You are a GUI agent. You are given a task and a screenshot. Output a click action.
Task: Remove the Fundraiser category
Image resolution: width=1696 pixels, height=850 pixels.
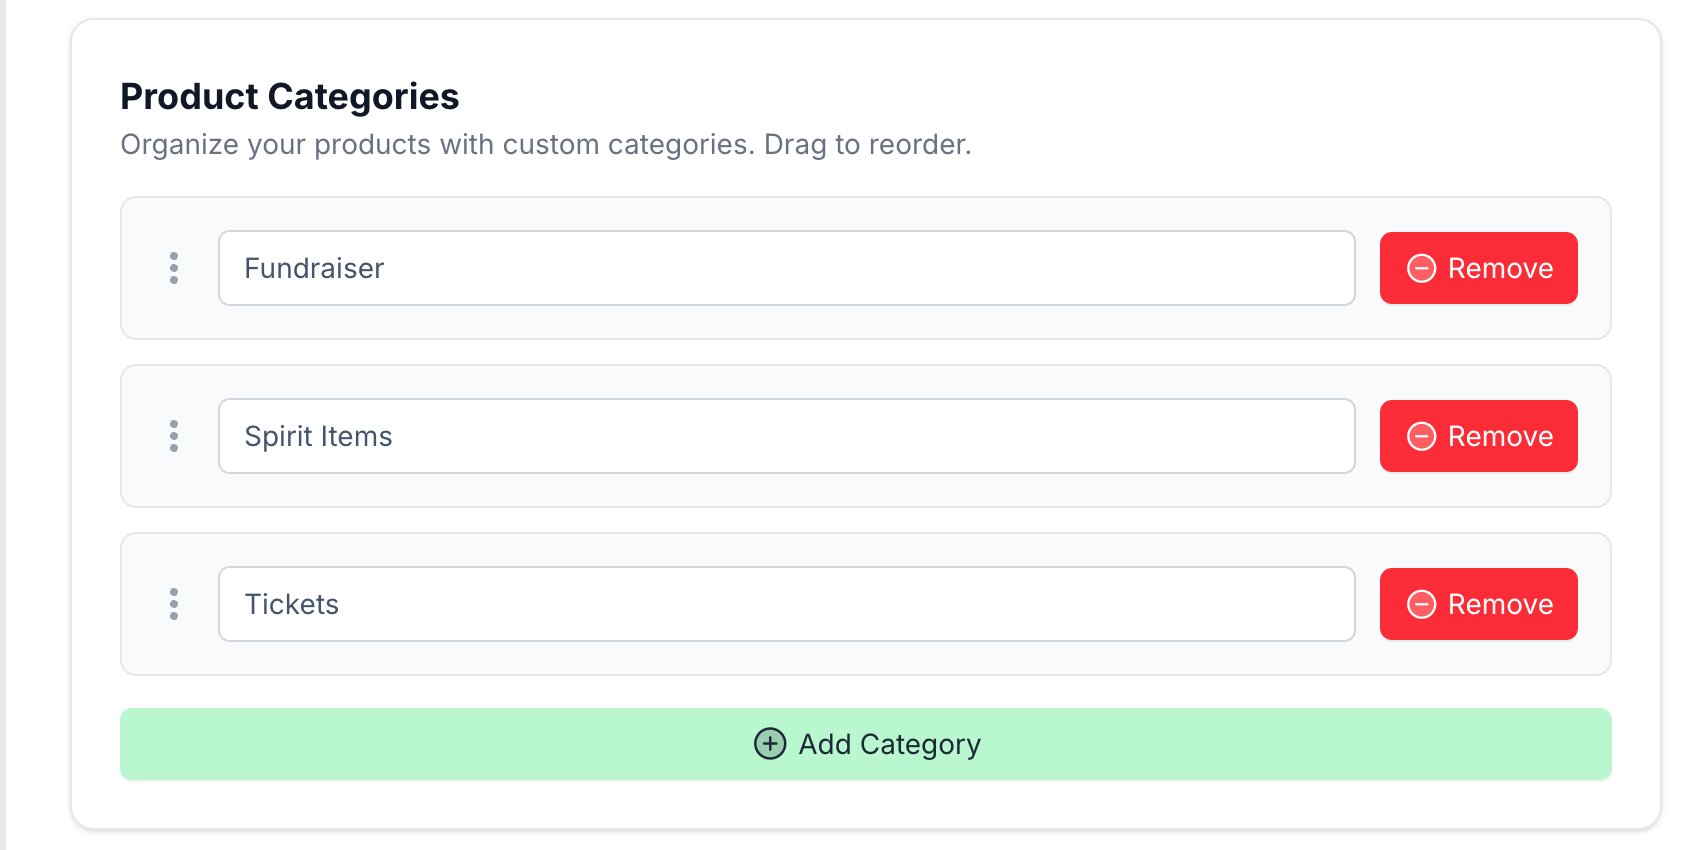pyautogui.click(x=1478, y=268)
